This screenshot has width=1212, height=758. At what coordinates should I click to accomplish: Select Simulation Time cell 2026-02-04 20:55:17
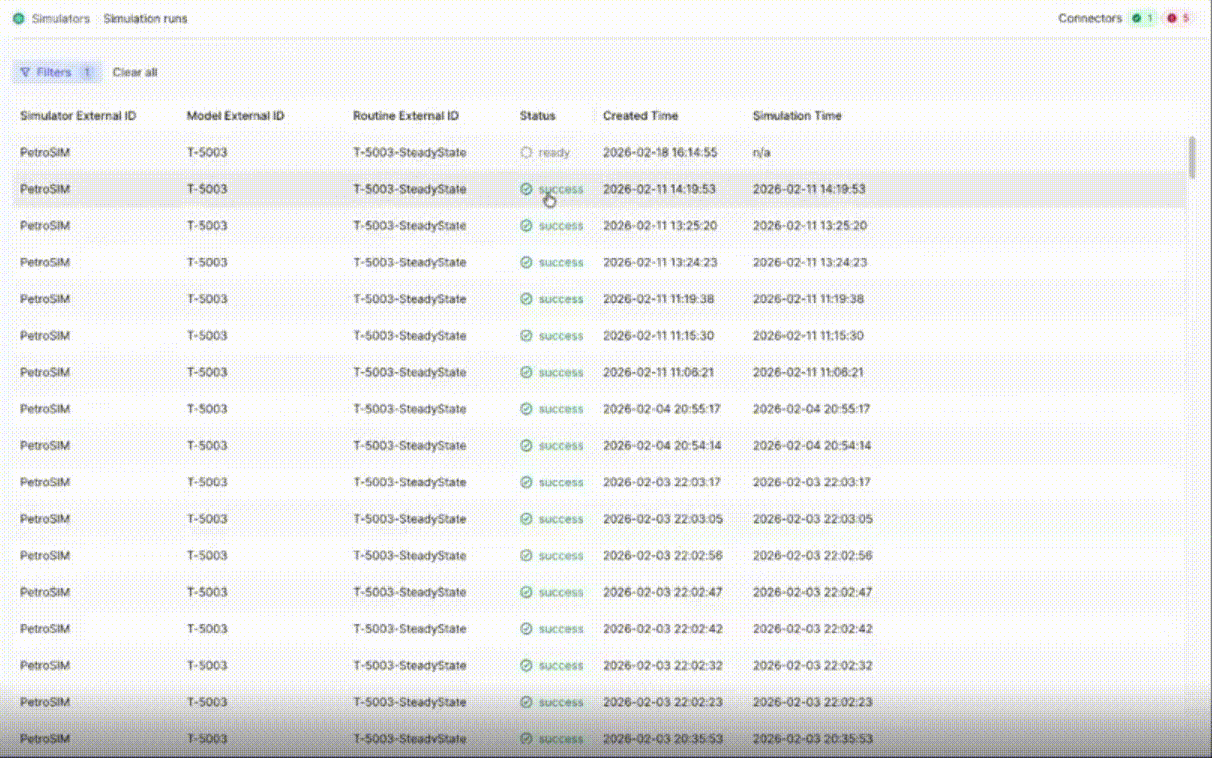(x=811, y=409)
